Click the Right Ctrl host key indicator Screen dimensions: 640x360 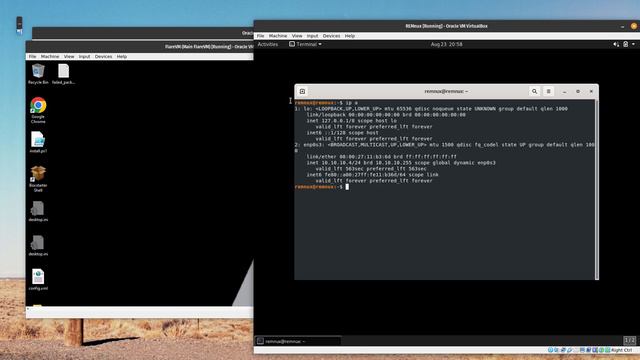tap(621, 350)
